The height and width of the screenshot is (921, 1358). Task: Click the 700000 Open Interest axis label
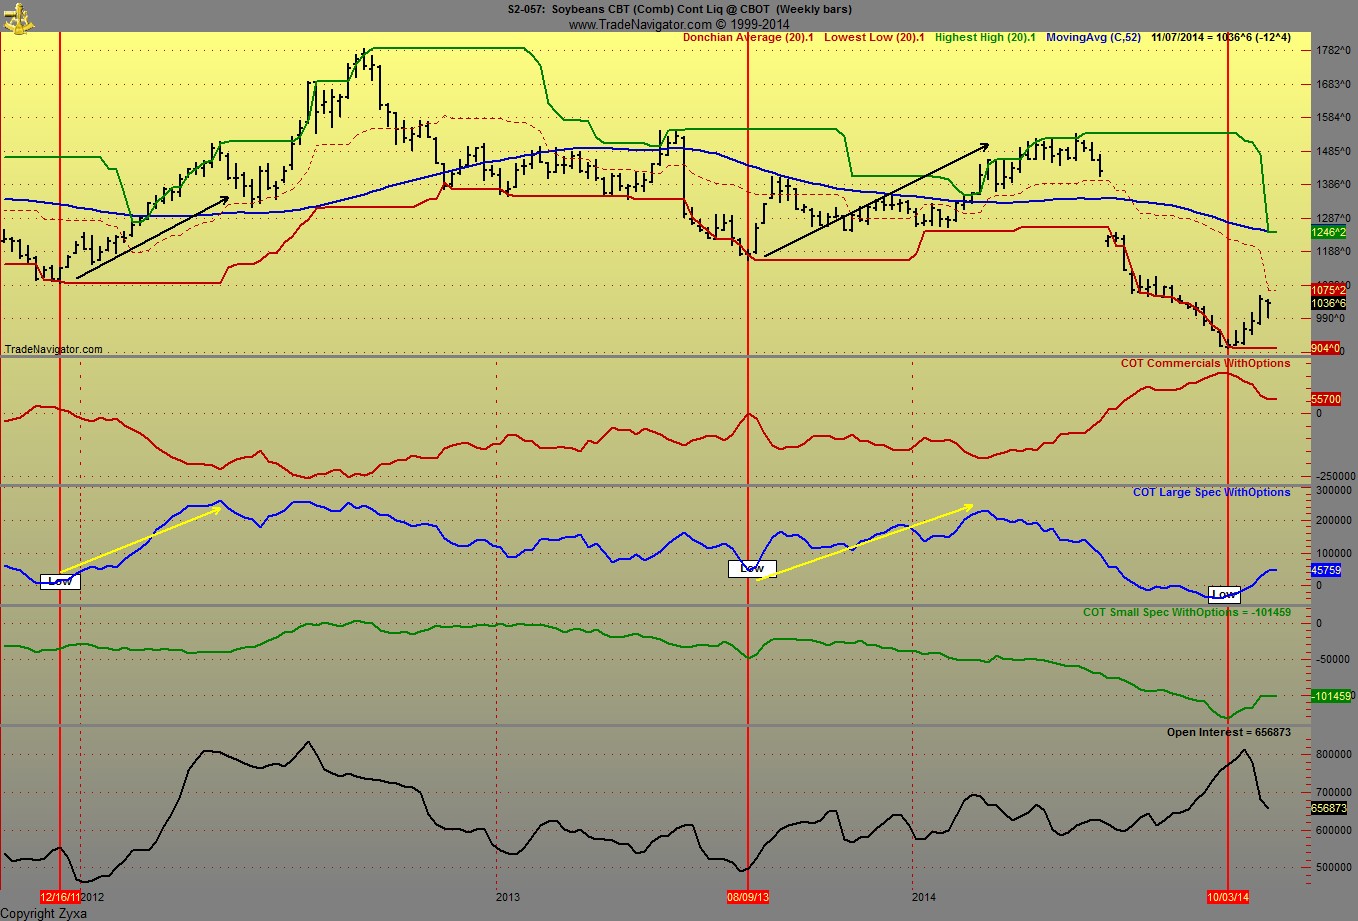(x=1333, y=792)
